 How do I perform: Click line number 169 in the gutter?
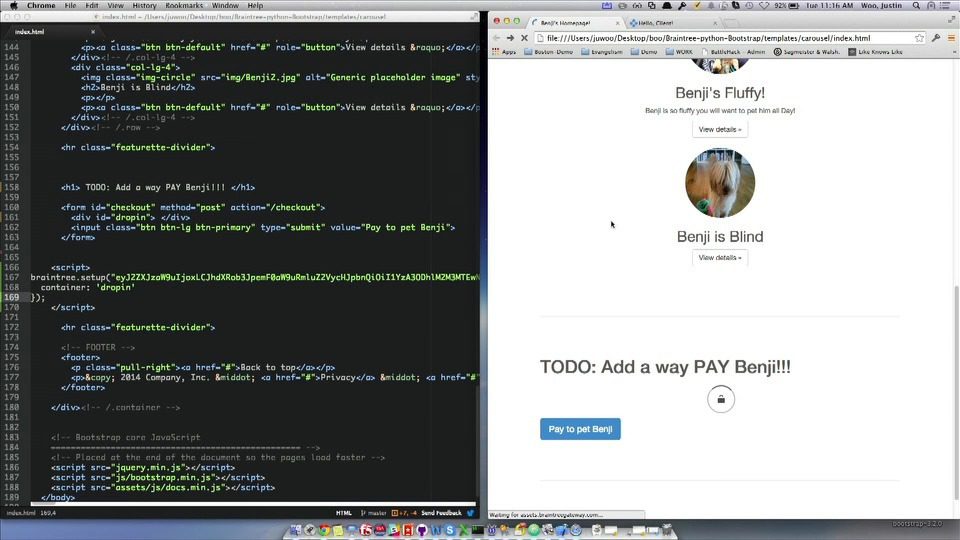12,298
